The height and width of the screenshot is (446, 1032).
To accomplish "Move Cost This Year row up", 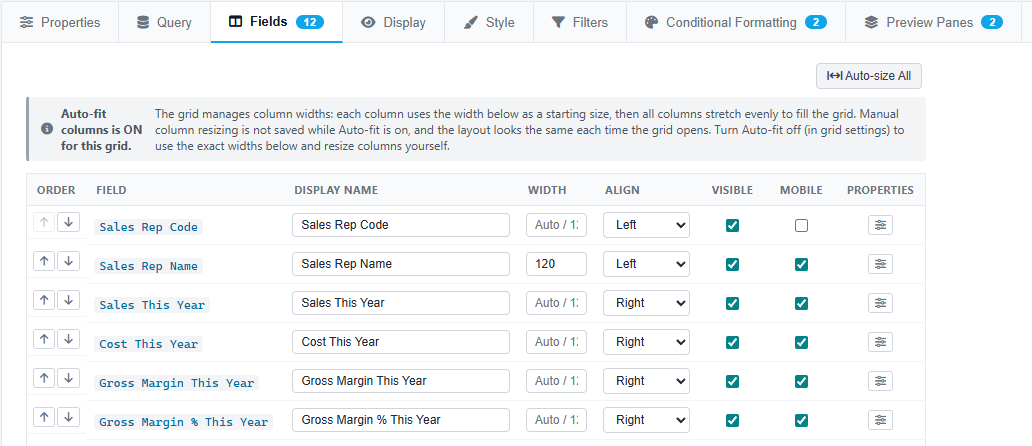I will (44, 339).
